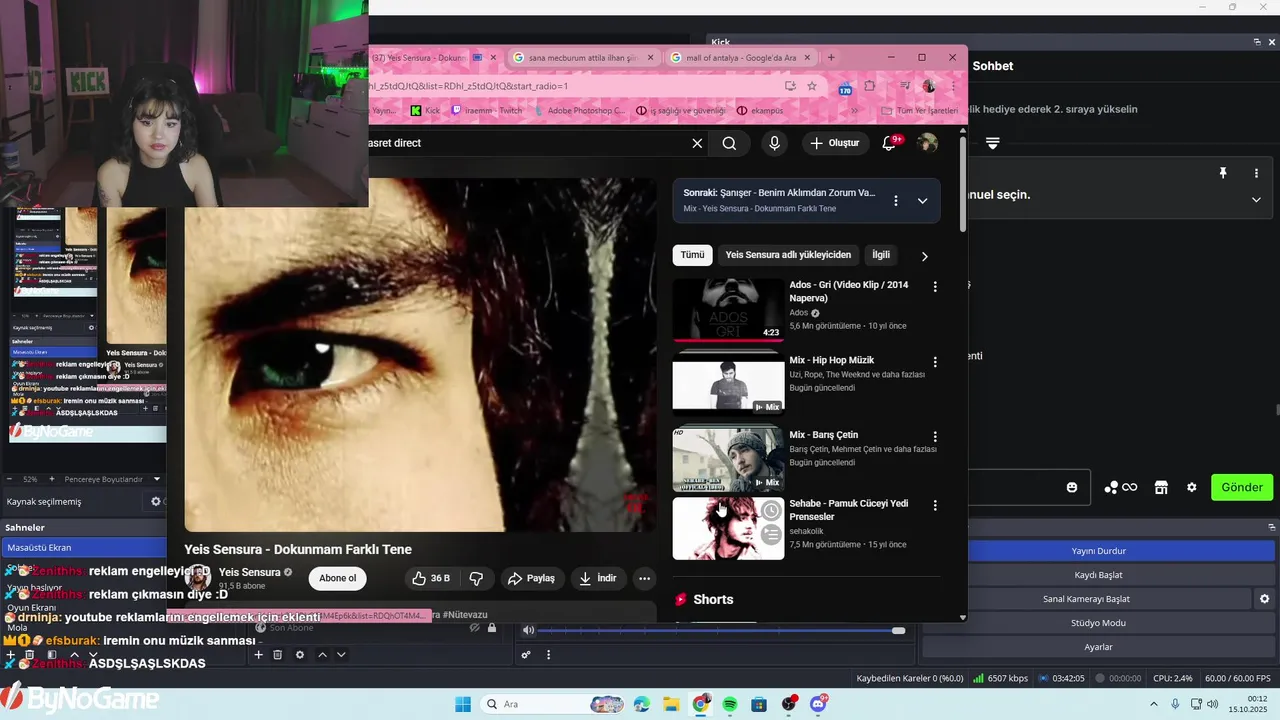1280x720 pixels.
Task: Open more actions for the video
Action: [644, 578]
